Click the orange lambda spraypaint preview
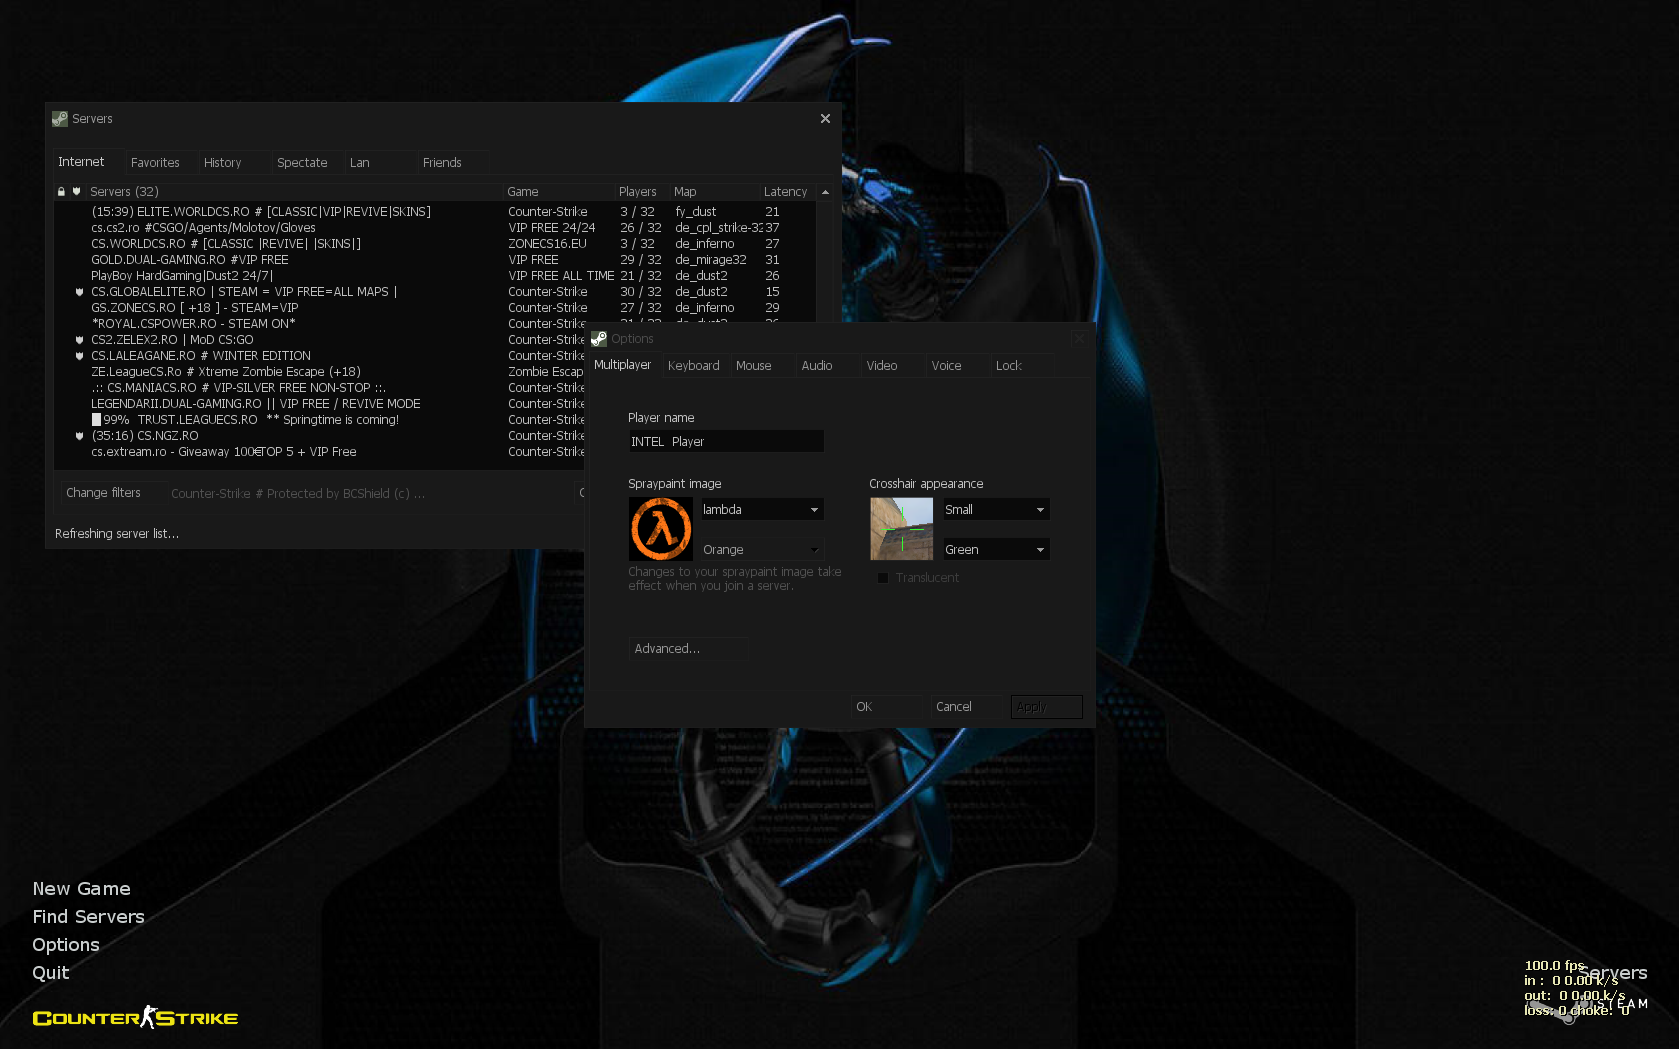This screenshot has width=1679, height=1049. (660, 529)
